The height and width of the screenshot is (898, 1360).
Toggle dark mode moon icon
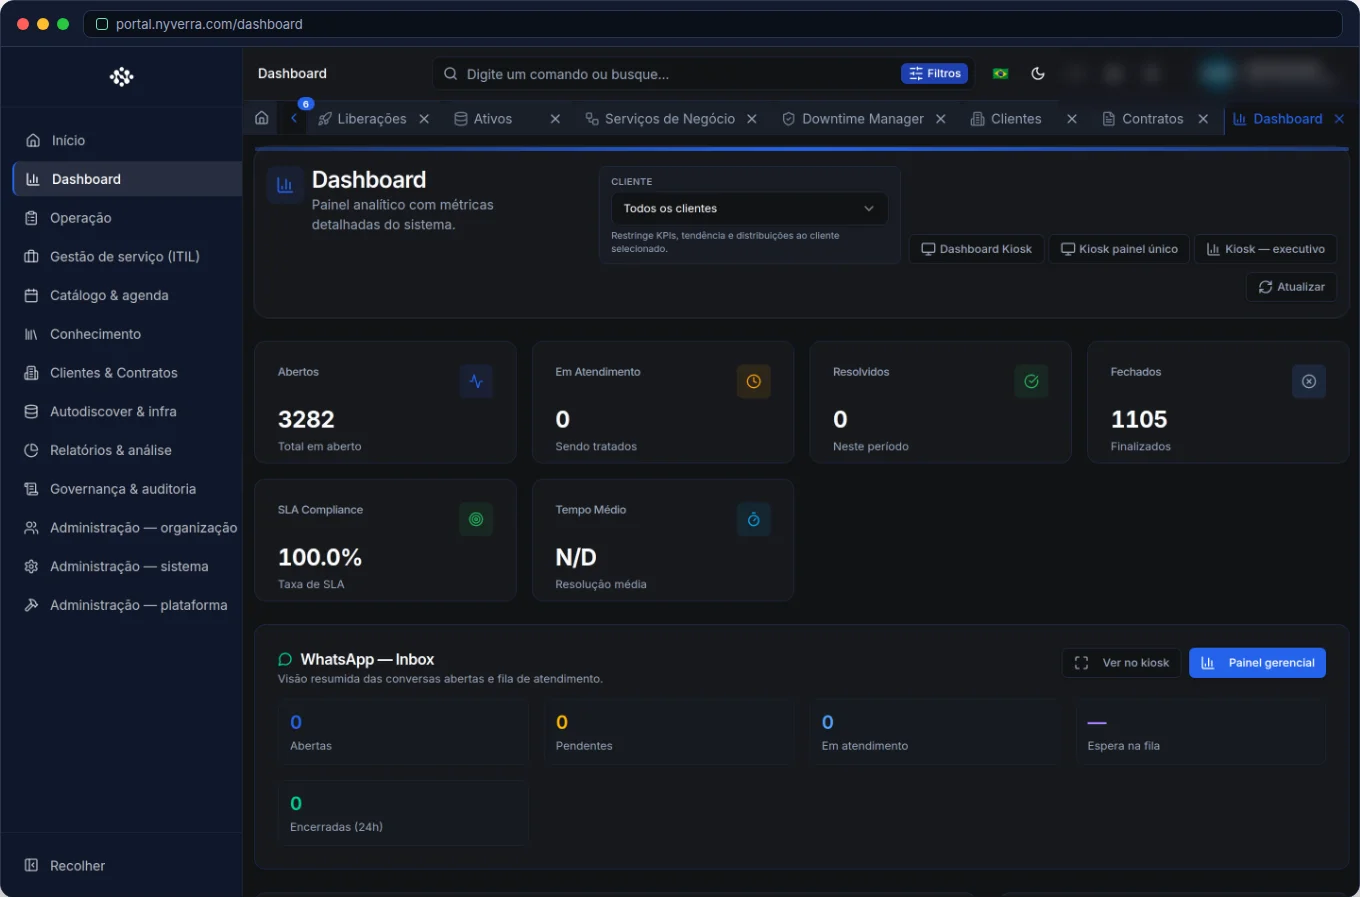pyautogui.click(x=1038, y=74)
